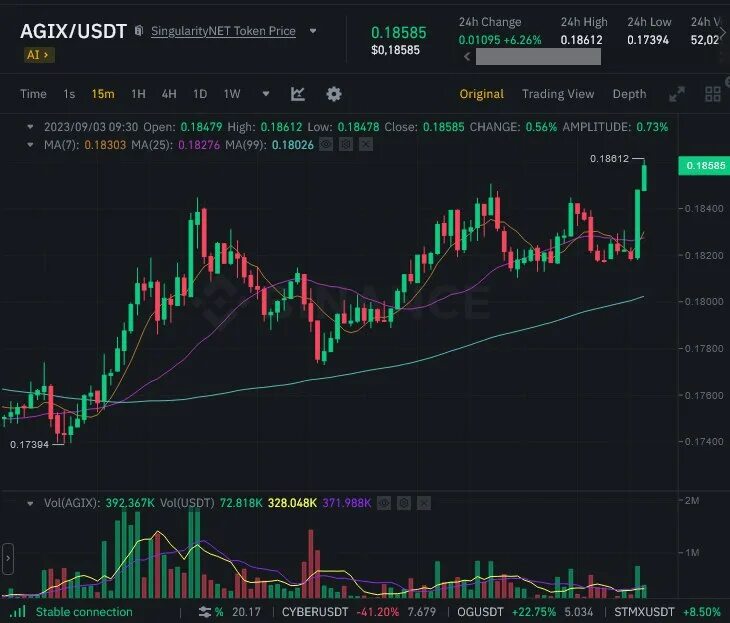Switch to Depth chart
Image resolution: width=730 pixels, height=623 pixels.
[x=629, y=94]
